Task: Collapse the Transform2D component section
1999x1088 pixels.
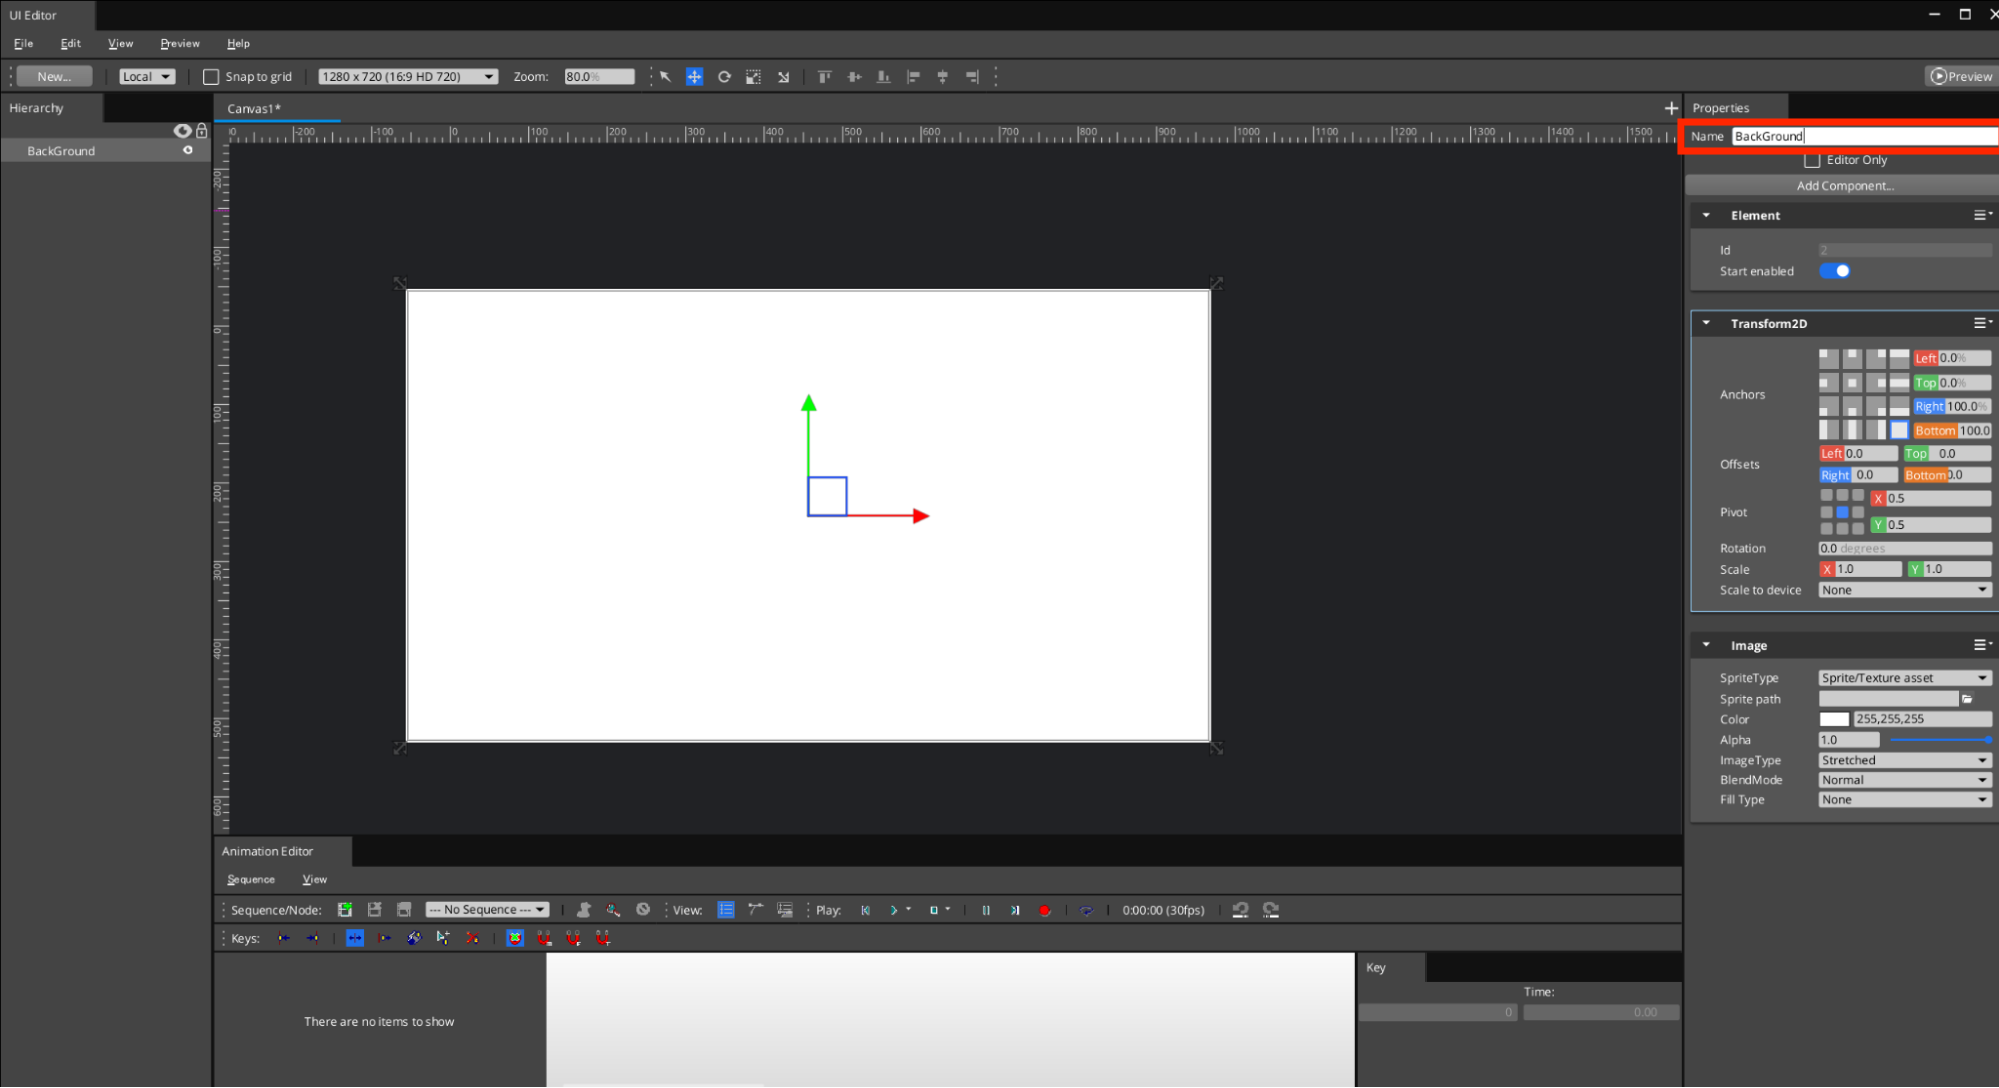Action: (x=1706, y=323)
